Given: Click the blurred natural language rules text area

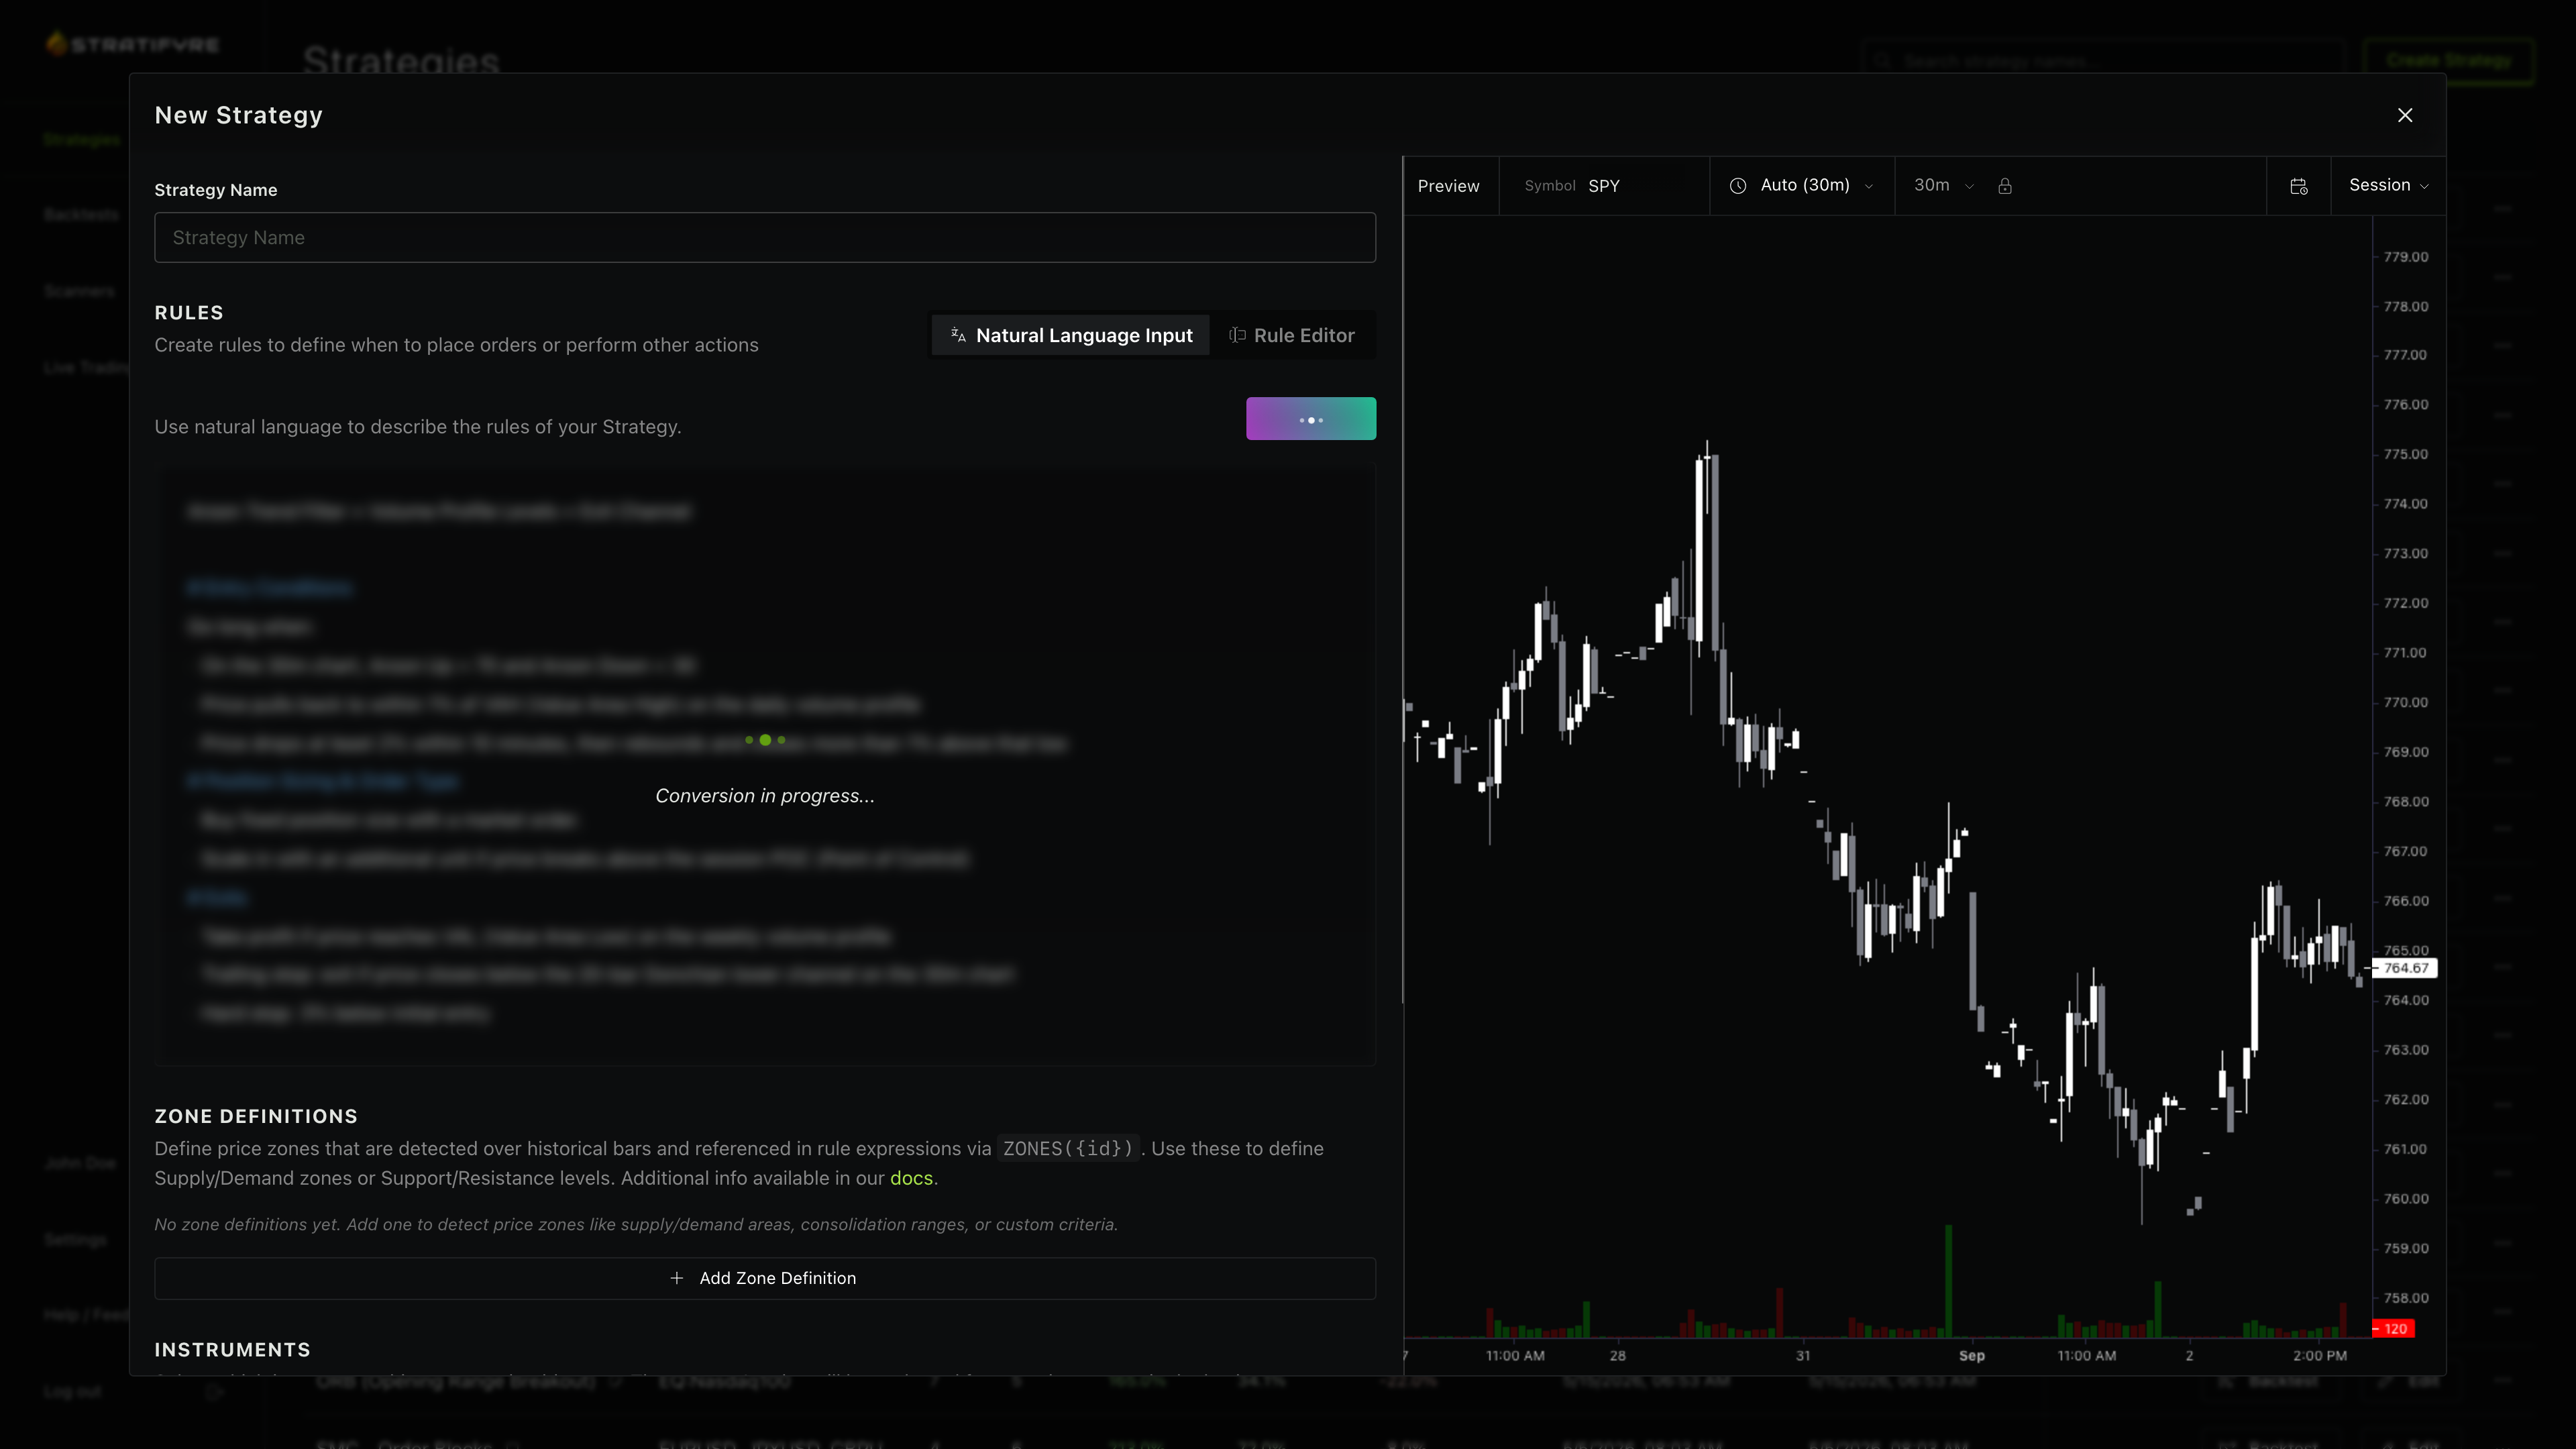Looking at the screenshot, I should click(x=765, y=765).
